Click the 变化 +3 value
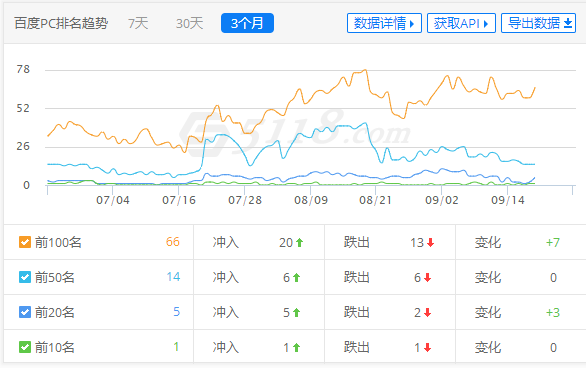 [x=553, y=312]
